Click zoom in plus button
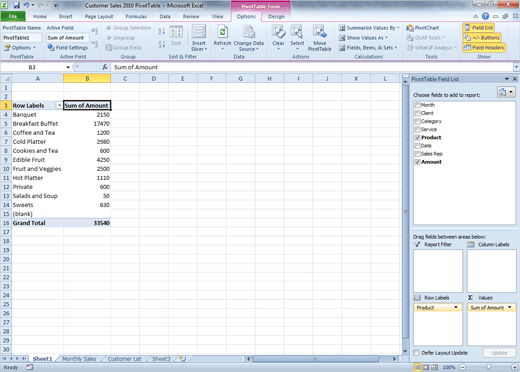This screenshot has width=520, height=372. click(515, 367)
